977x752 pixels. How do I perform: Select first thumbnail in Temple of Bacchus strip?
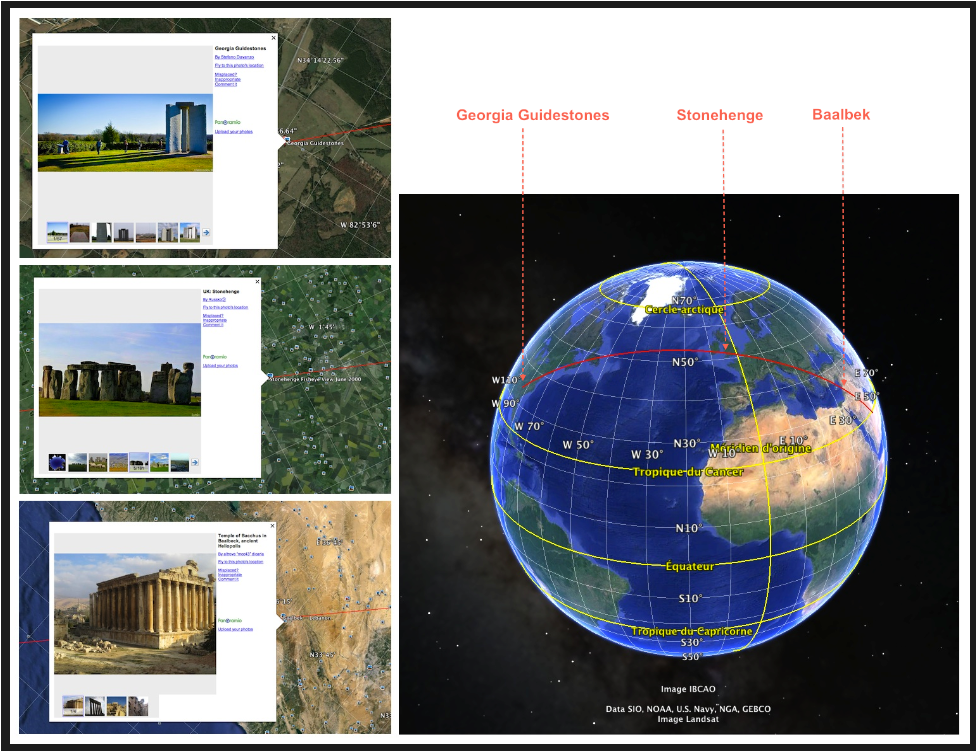click(73, 706)
